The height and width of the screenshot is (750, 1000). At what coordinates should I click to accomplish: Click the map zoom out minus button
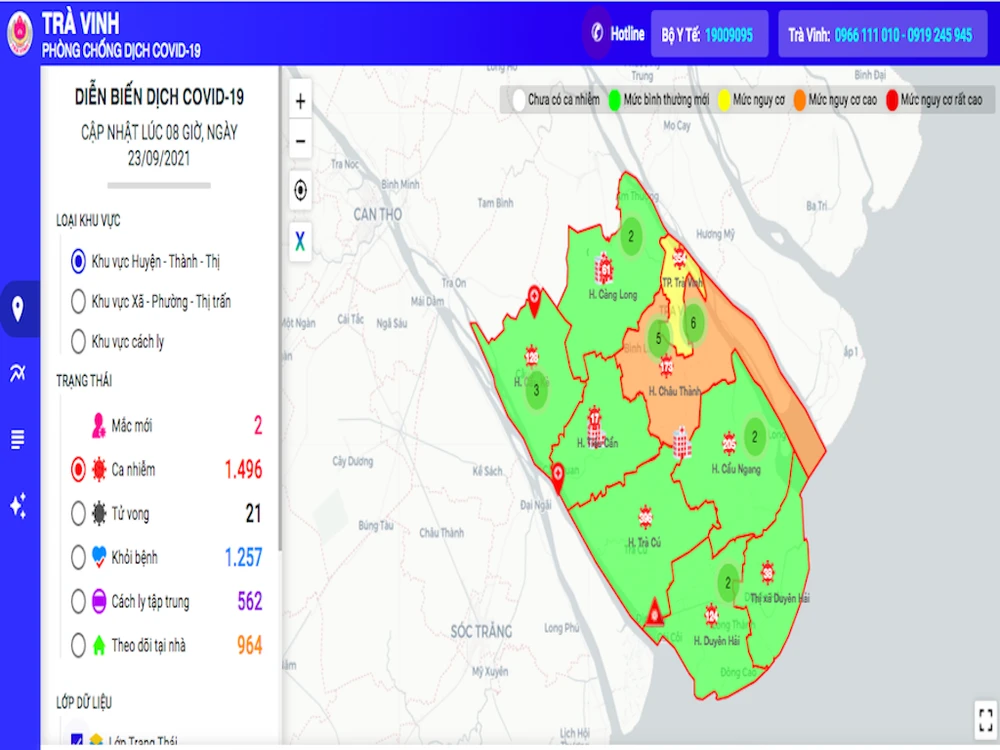pos(300,141)
